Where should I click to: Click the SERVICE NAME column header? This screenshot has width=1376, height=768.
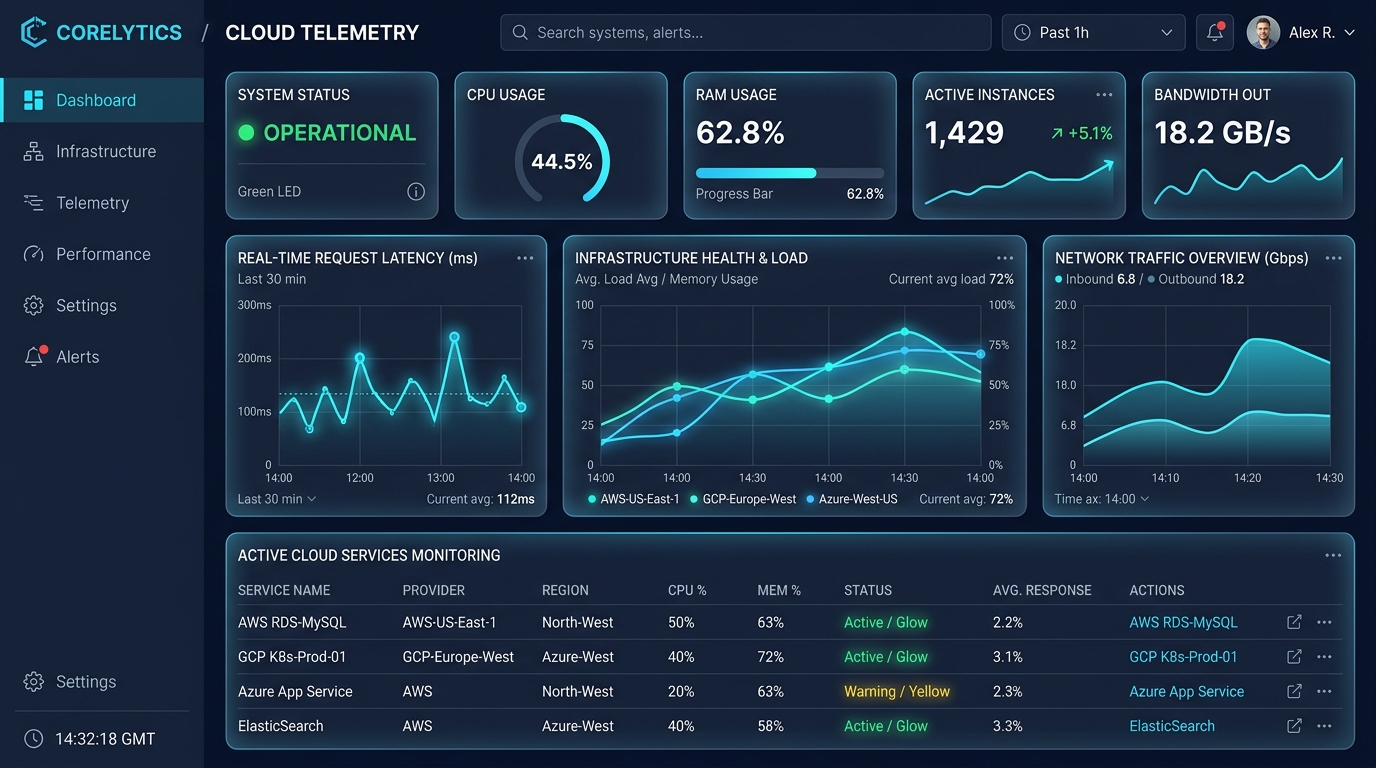pyautogui.click(x=284, y=590)
